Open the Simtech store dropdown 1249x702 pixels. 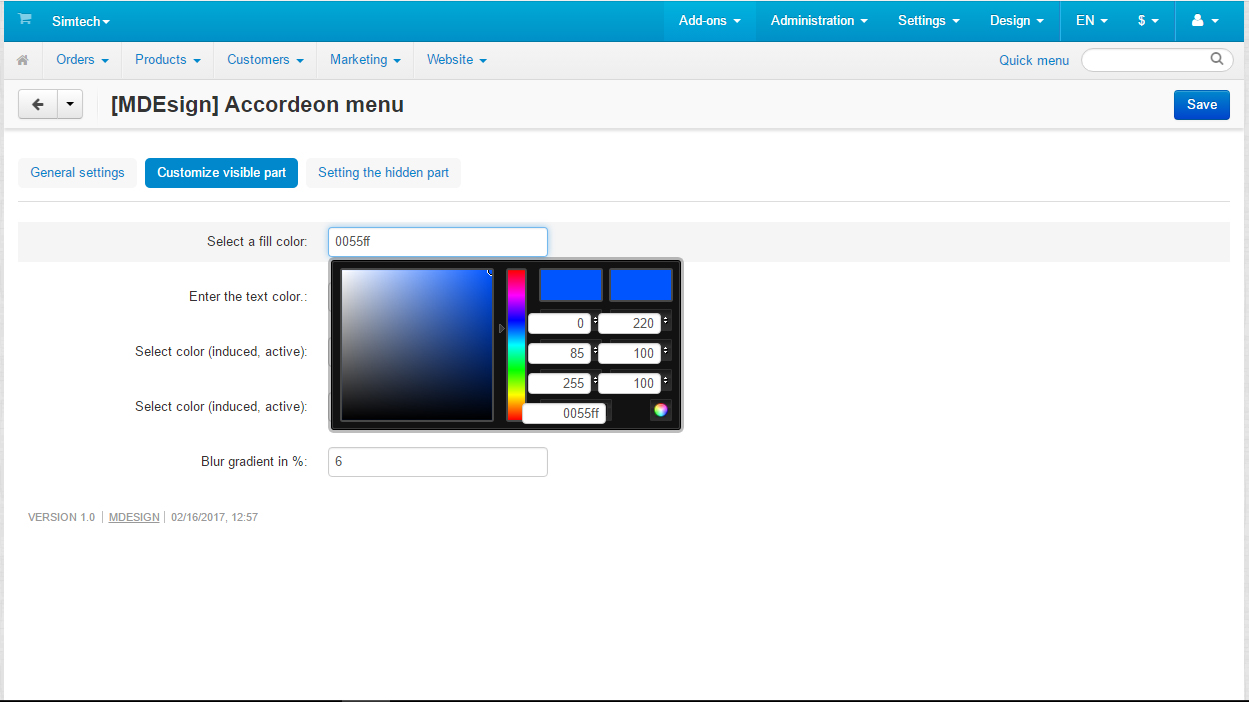pyautogui.click(x=81, y=21)
